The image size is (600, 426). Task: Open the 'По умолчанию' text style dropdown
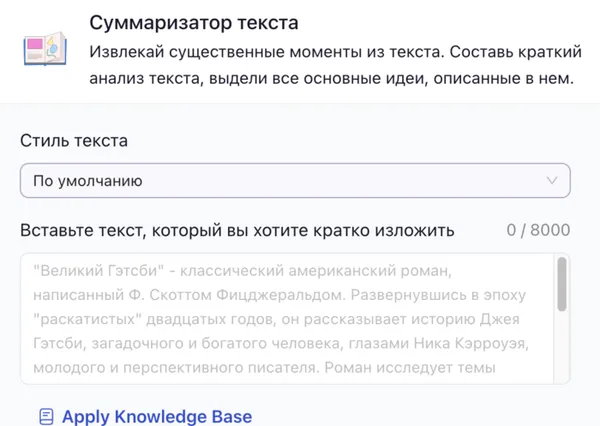(295, 181)
